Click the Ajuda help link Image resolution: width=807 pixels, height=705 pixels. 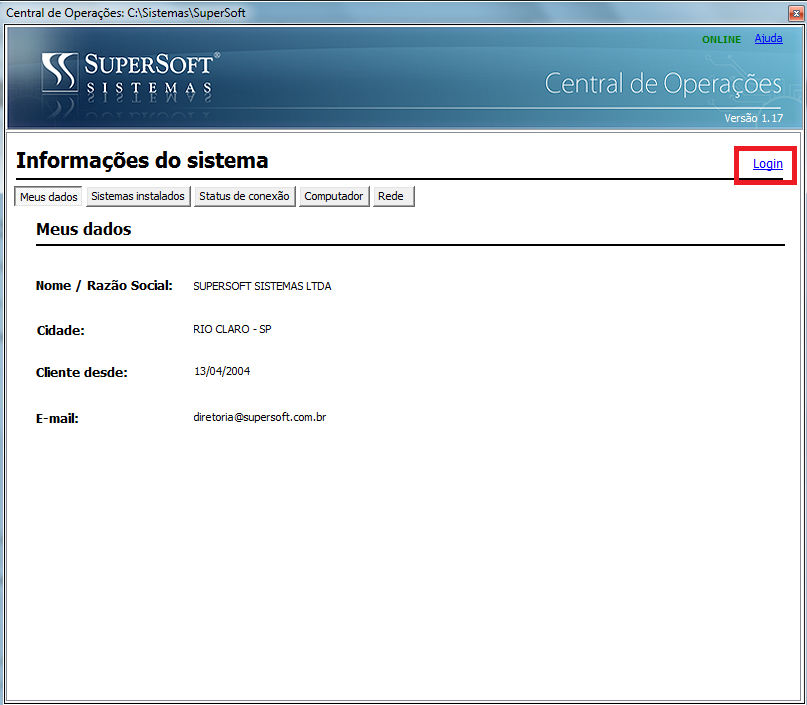click(768, 39)
